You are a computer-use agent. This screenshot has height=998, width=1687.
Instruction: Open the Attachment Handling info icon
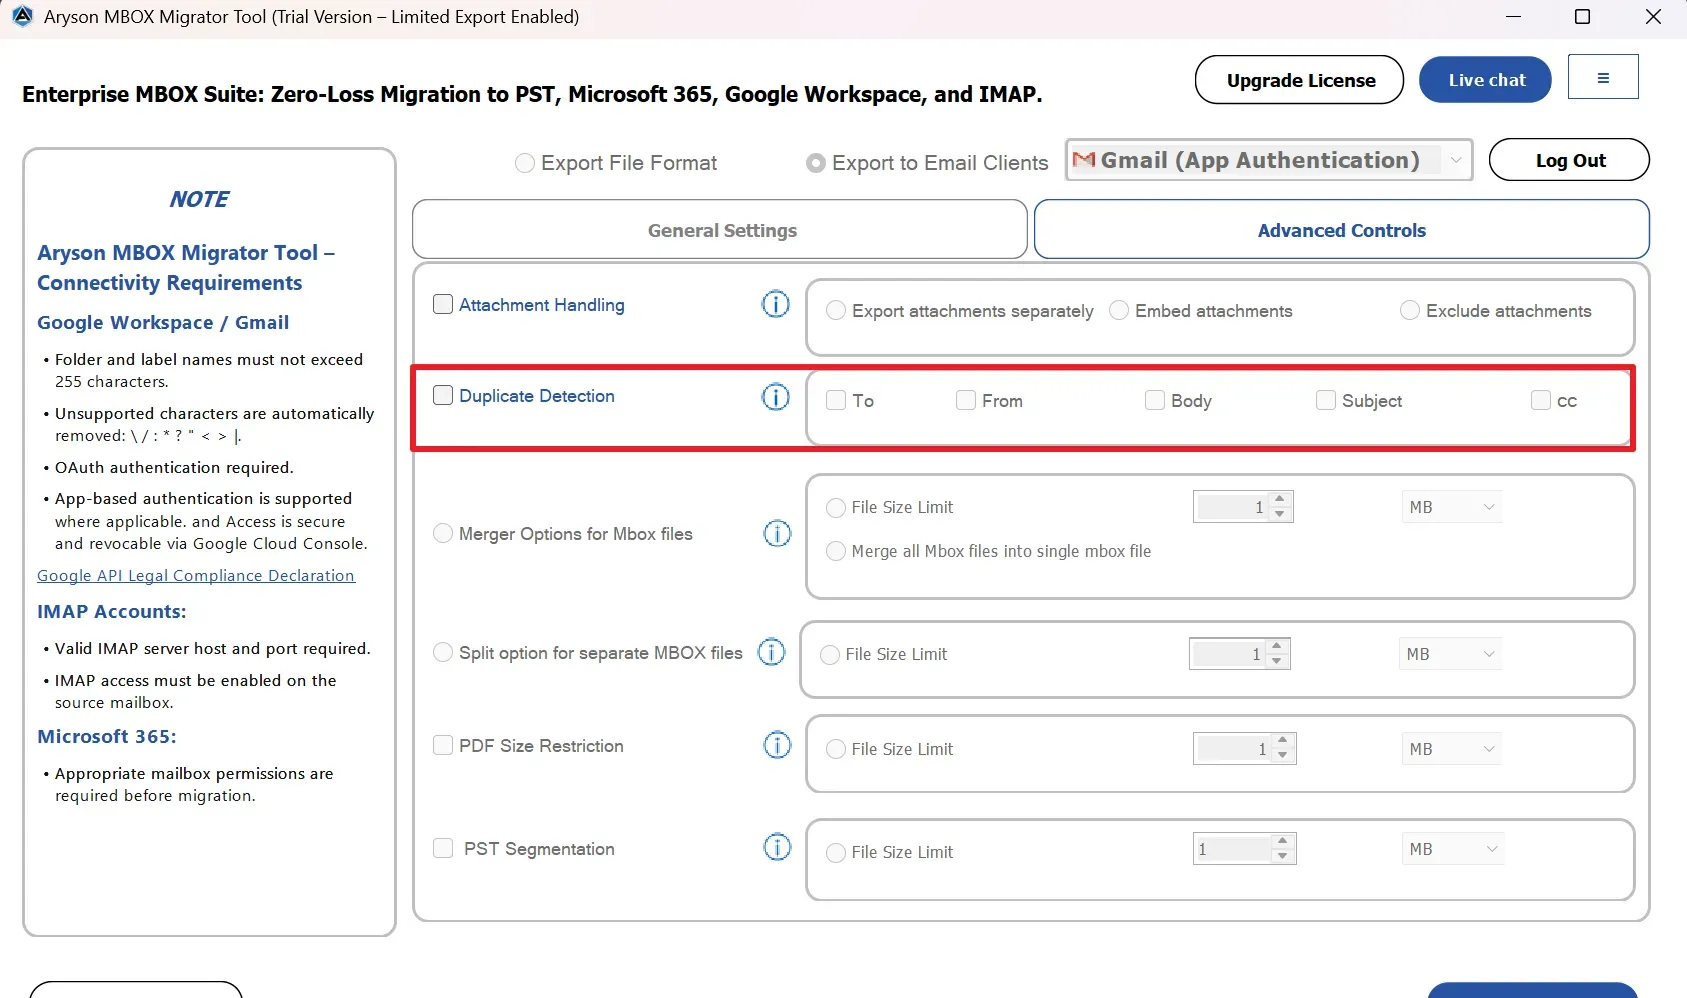[776, 304]
